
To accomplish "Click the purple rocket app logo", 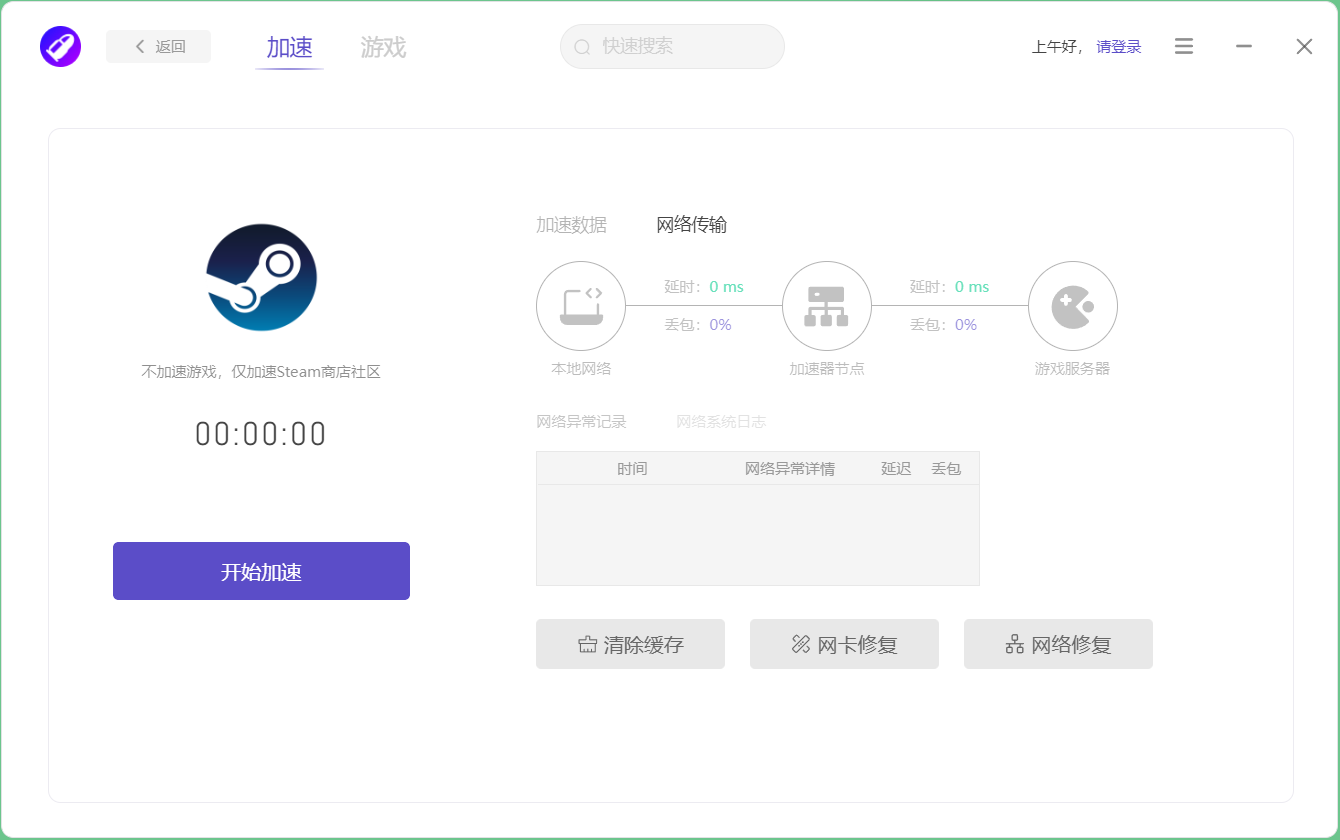I will [60, 46].
